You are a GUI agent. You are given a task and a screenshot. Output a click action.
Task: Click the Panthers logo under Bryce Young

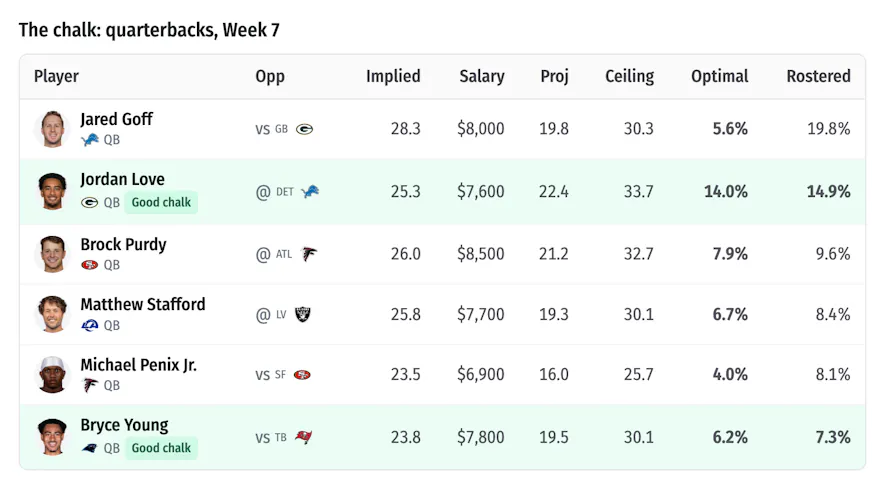[x=89, y=449]
